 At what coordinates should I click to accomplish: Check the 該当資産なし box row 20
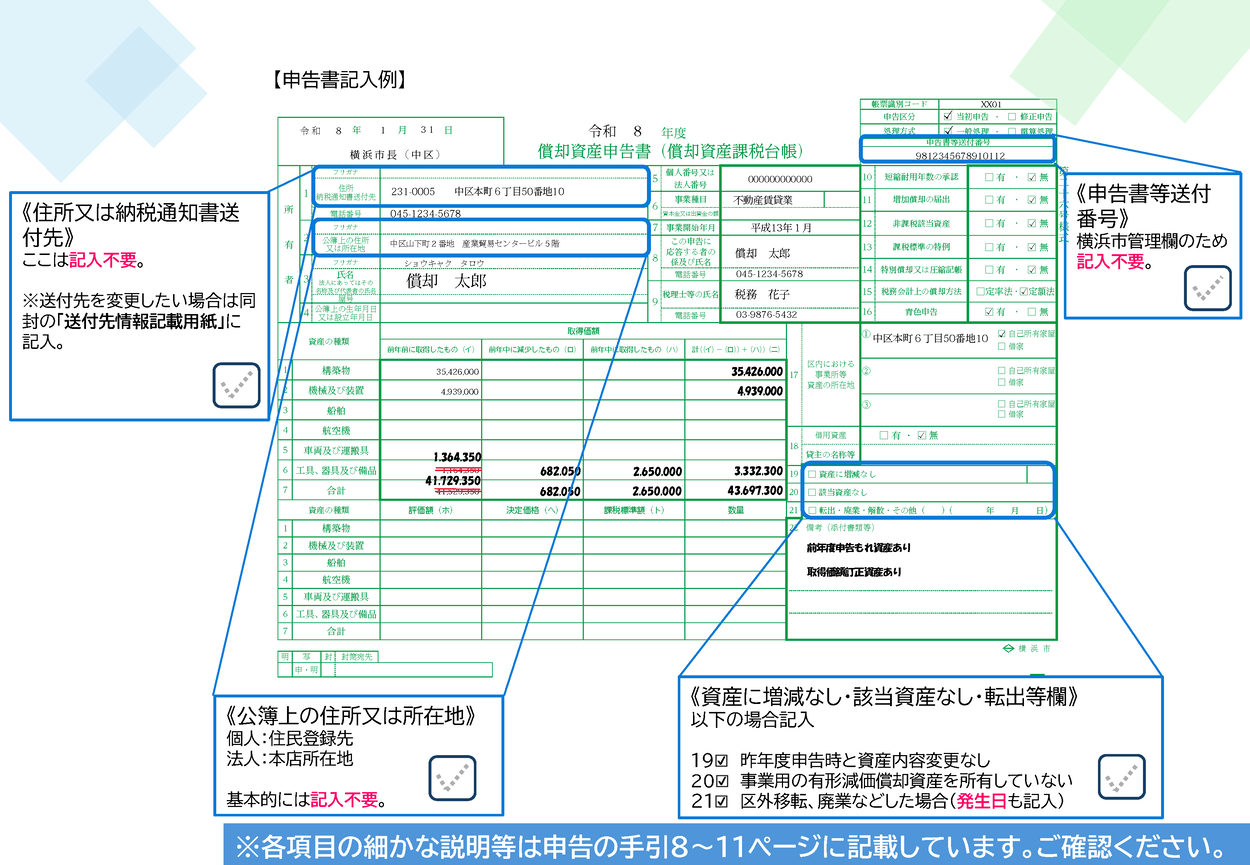point(812,492)
